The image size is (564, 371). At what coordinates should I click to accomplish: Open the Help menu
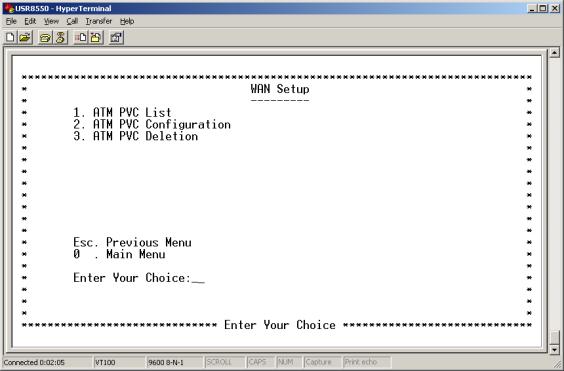(x=127, y=21)
